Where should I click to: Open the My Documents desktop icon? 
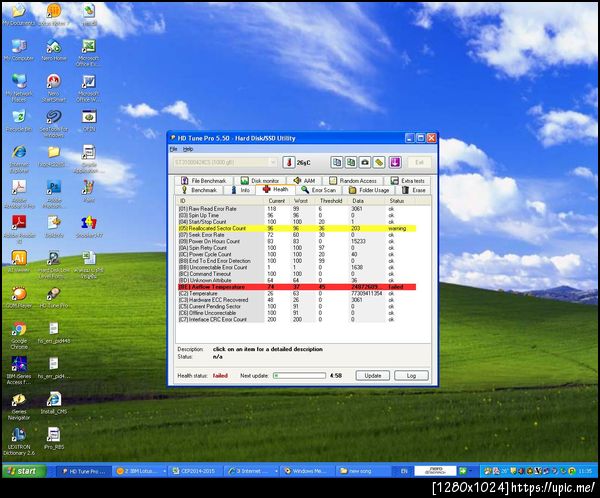18,14
